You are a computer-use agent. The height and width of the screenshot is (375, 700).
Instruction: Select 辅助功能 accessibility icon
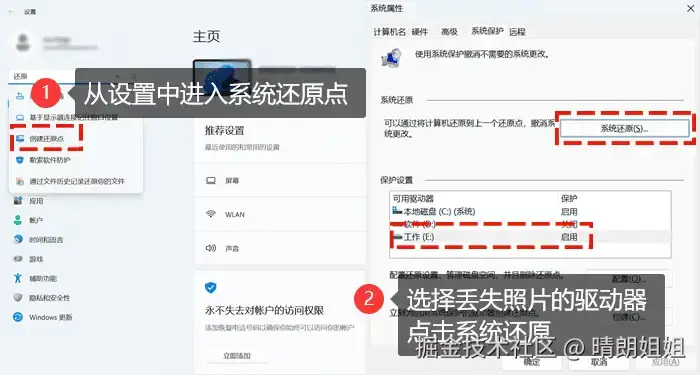click(18, 278)
